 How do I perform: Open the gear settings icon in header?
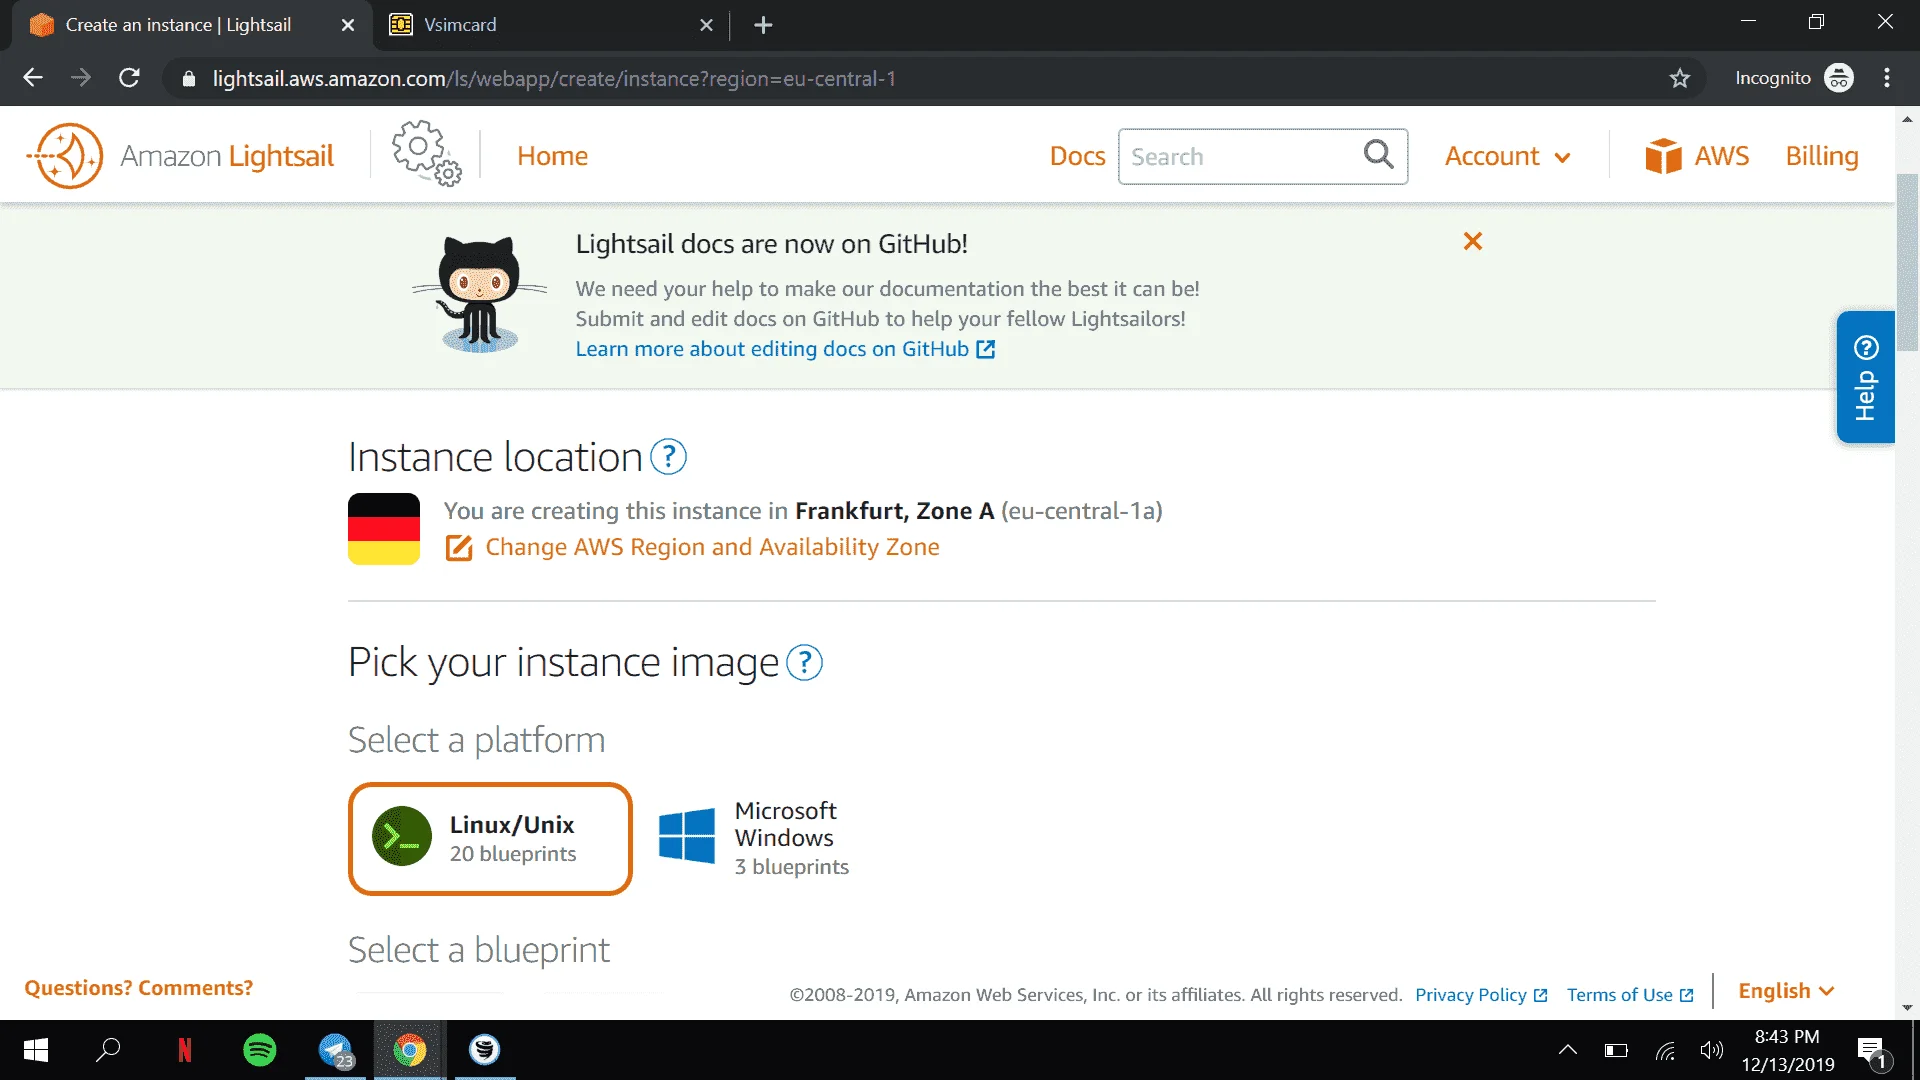click(x=426, y=154)
